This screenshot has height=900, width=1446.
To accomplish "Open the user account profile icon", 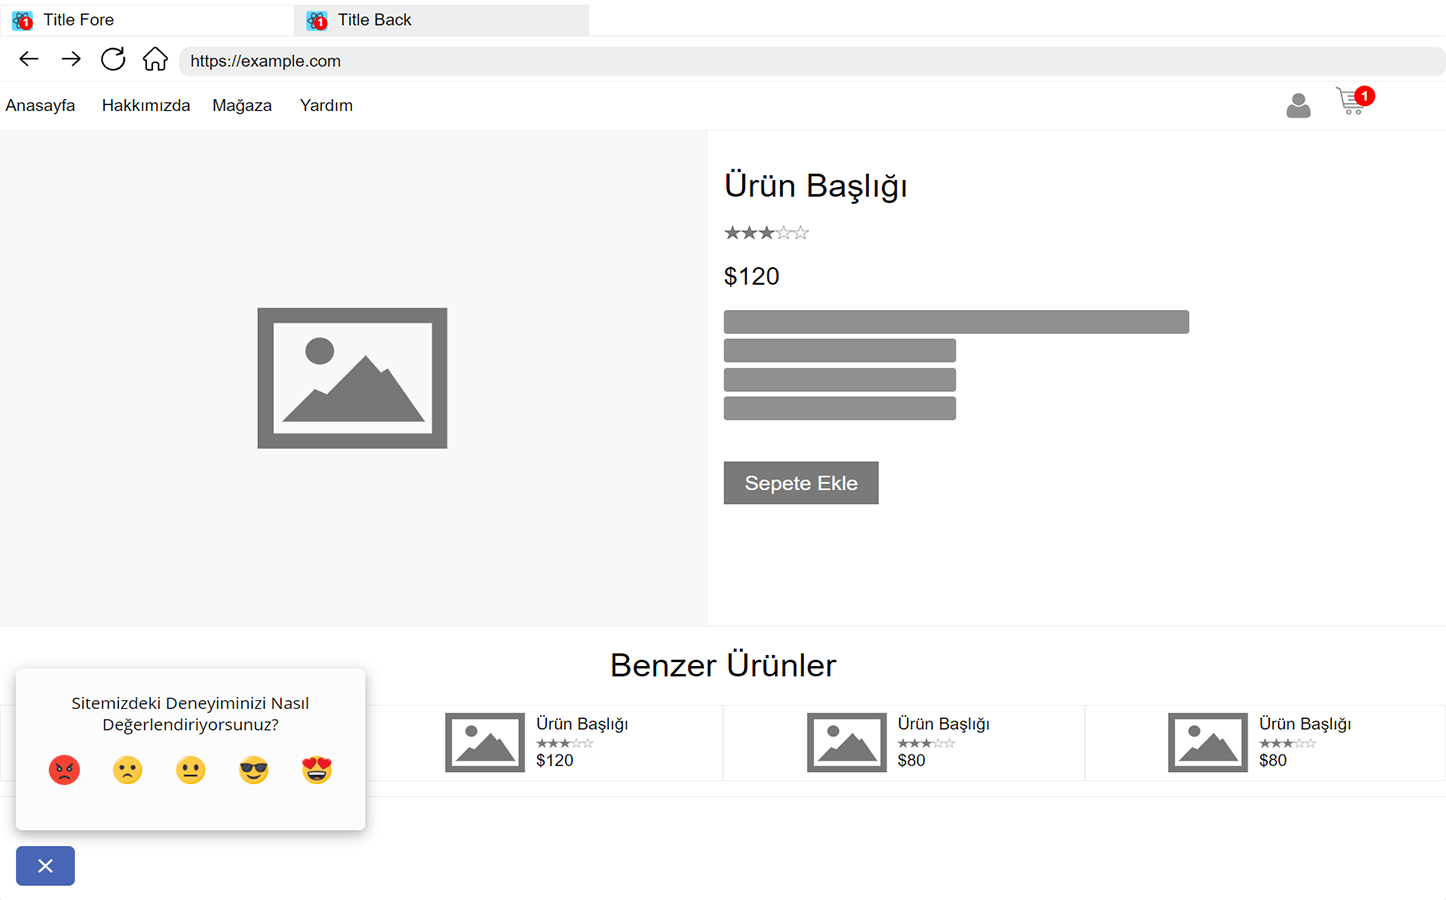I will [1298, 105].
